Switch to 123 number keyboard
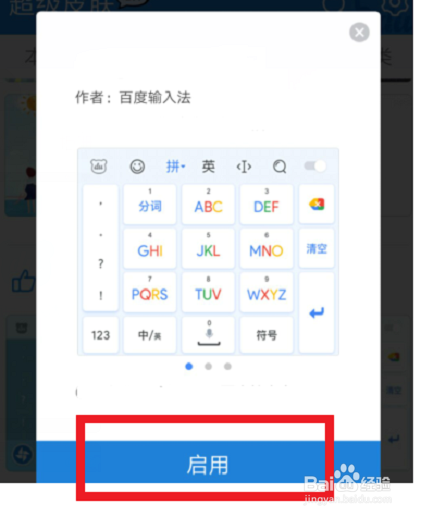 click(x=100, y=335)
